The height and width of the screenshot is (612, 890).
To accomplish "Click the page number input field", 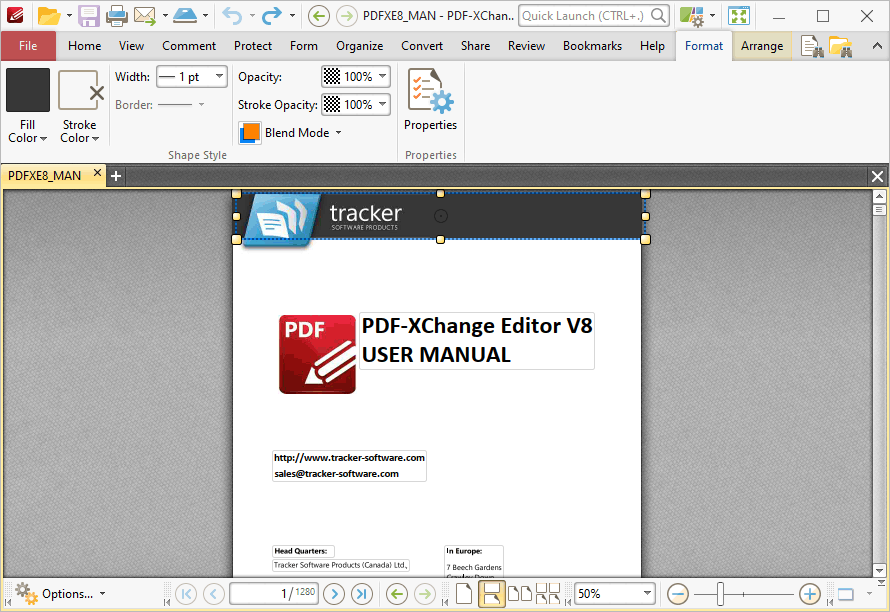I will coord(274,594).
